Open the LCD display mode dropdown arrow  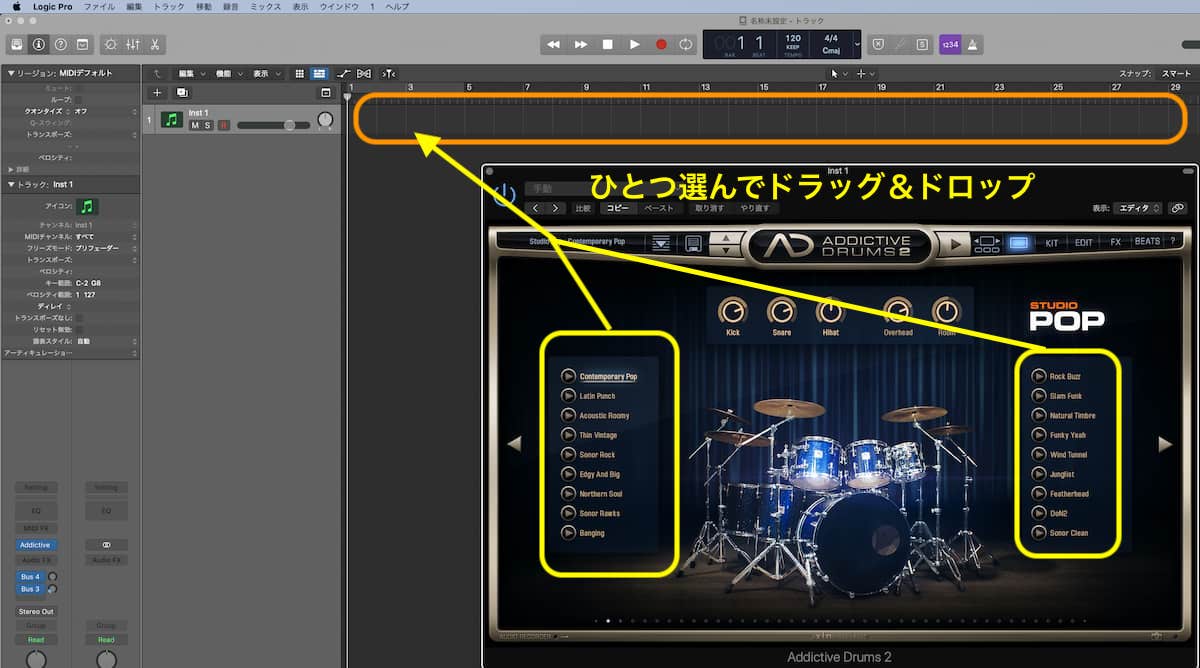(x=856, y=44)
